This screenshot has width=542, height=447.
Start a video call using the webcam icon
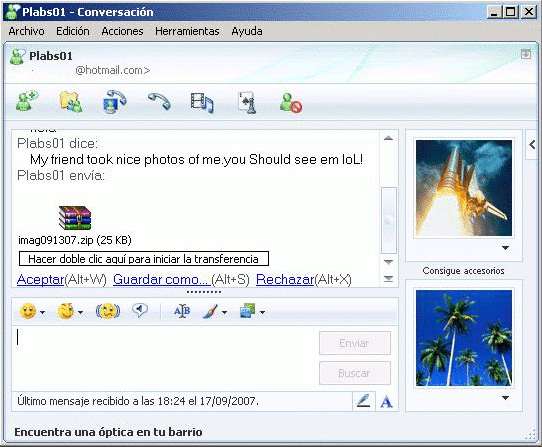(114, 102)
